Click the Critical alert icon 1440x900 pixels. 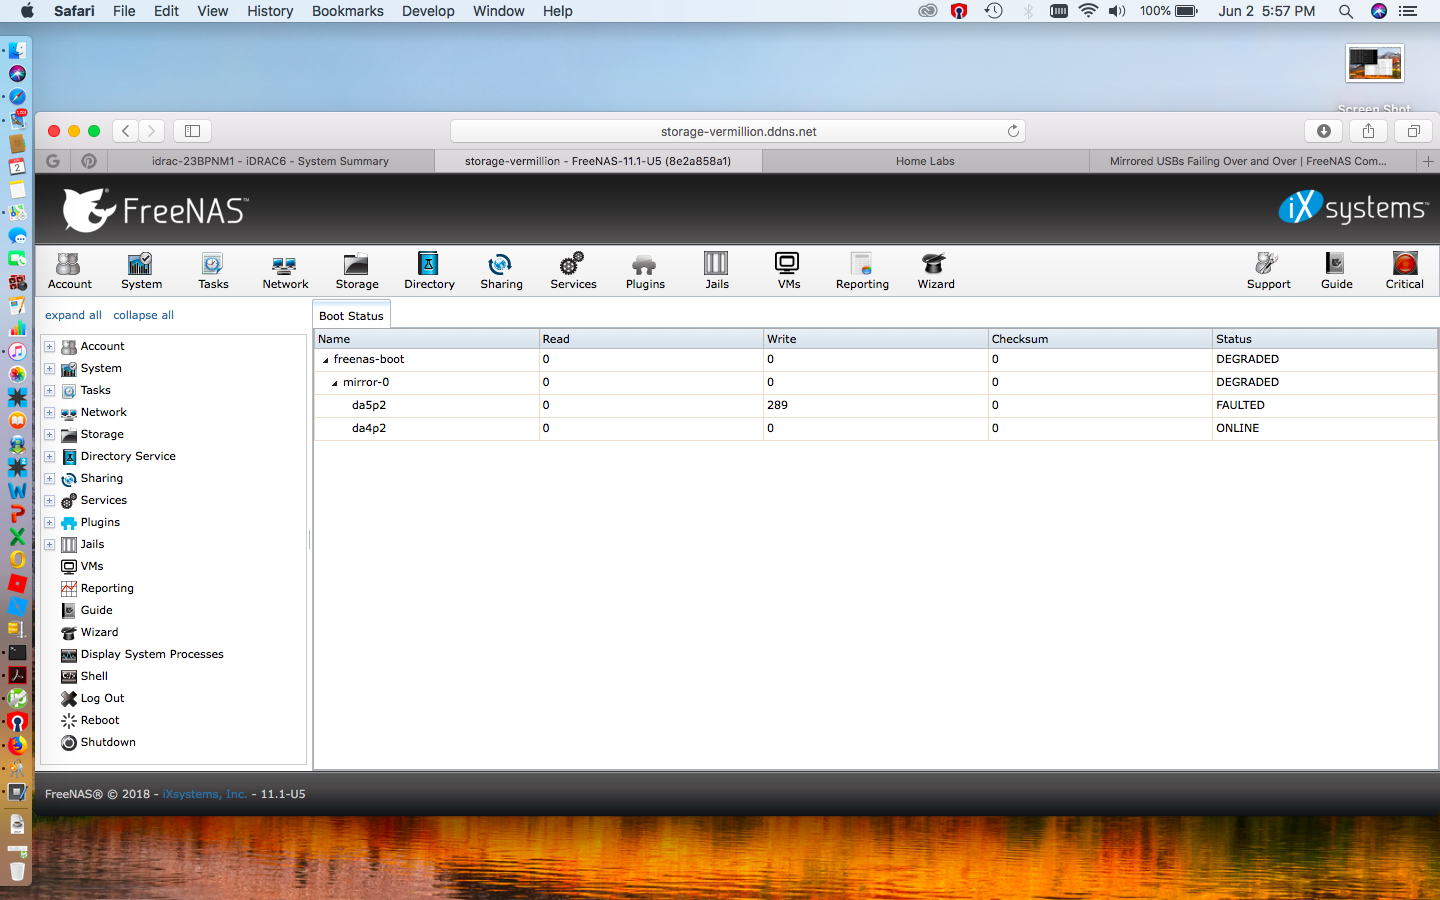pos(1404,271)
